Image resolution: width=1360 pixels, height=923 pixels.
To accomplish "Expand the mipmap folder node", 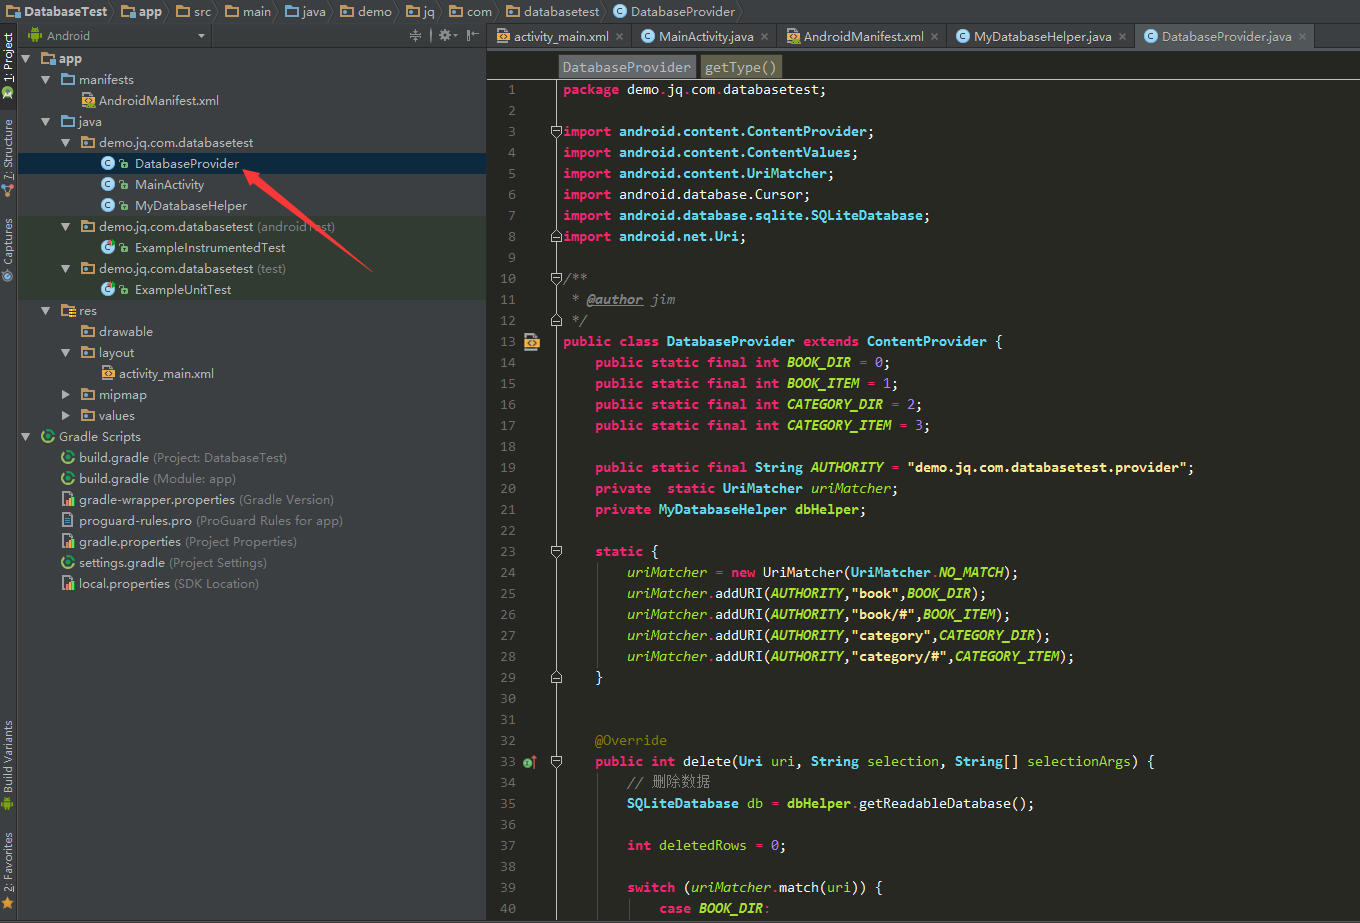I will click(x=66, y=395).
